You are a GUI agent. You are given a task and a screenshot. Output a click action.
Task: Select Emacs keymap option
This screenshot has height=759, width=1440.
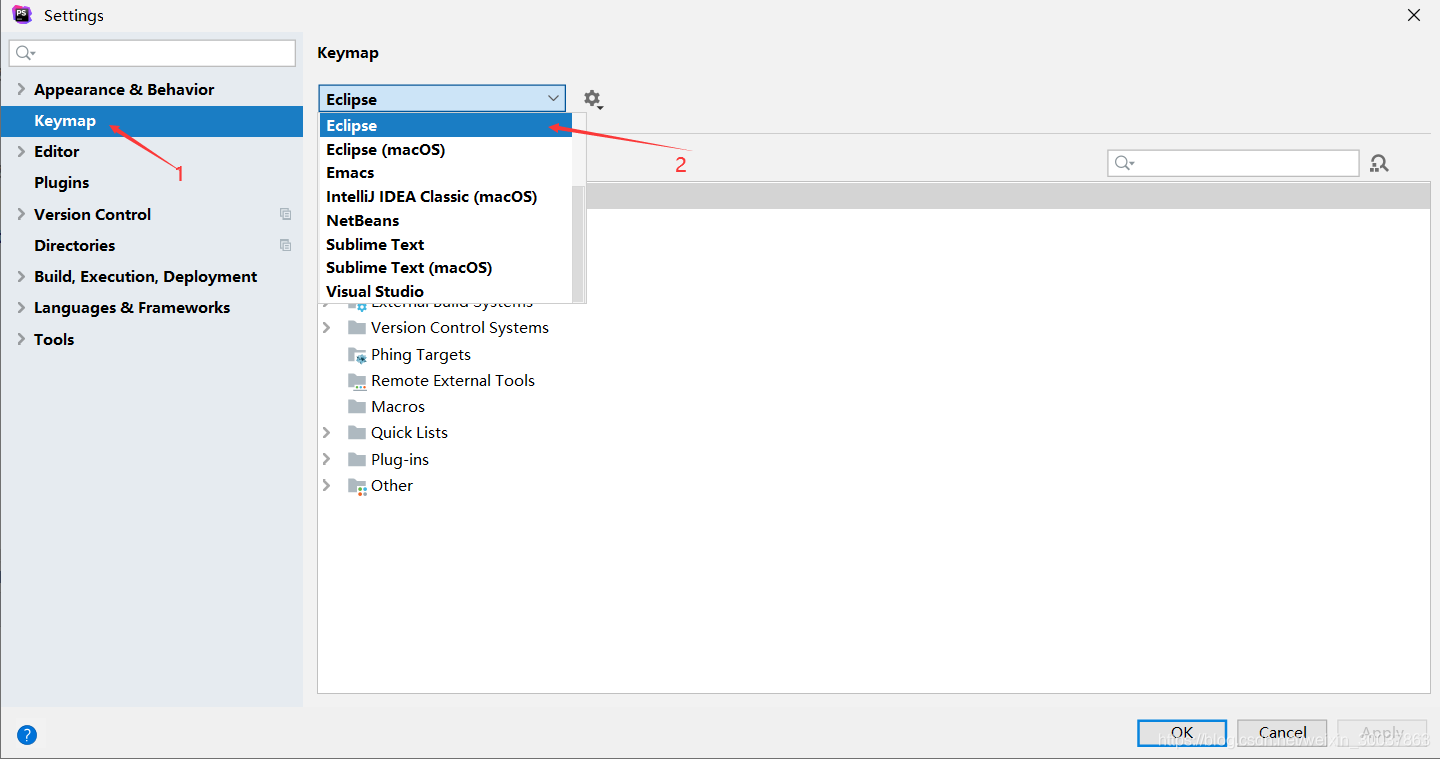445,173
